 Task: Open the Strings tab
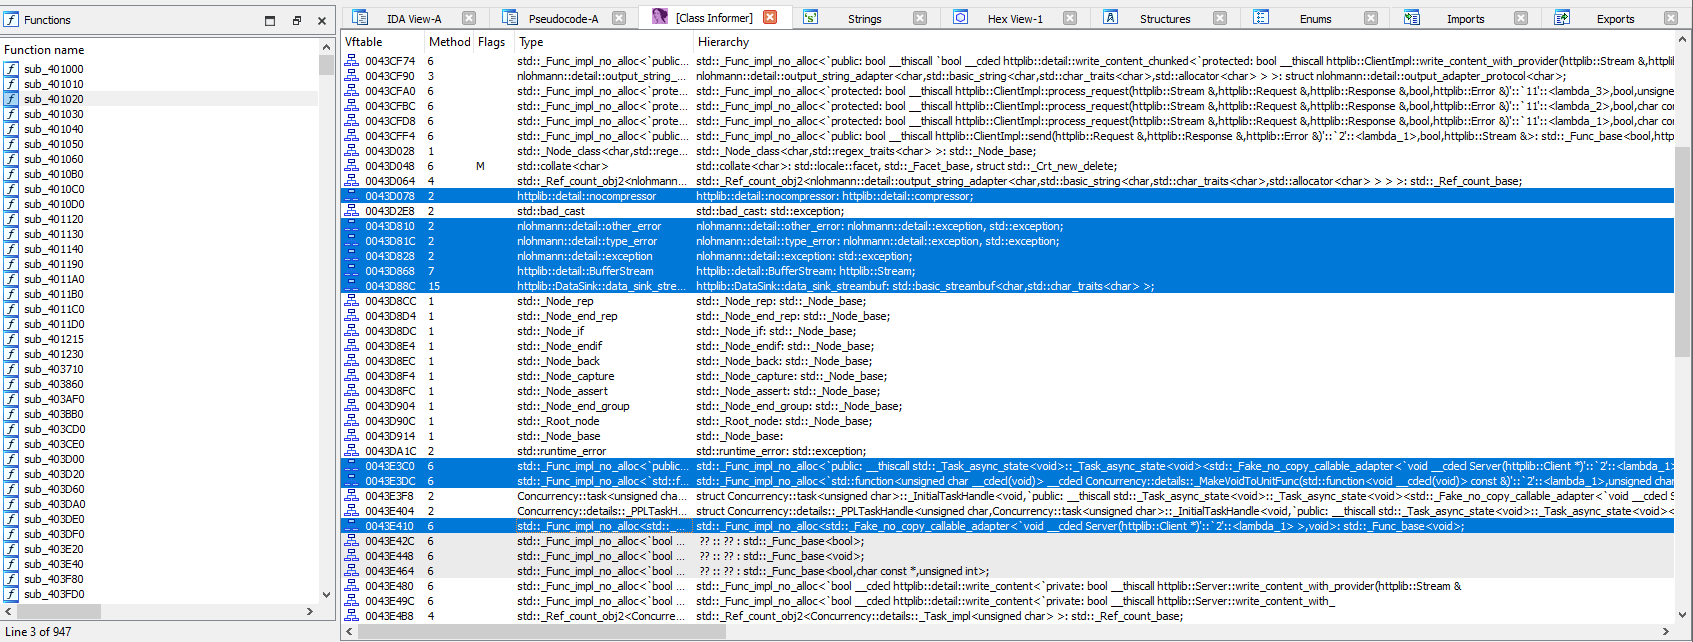(x=864, y=19)
